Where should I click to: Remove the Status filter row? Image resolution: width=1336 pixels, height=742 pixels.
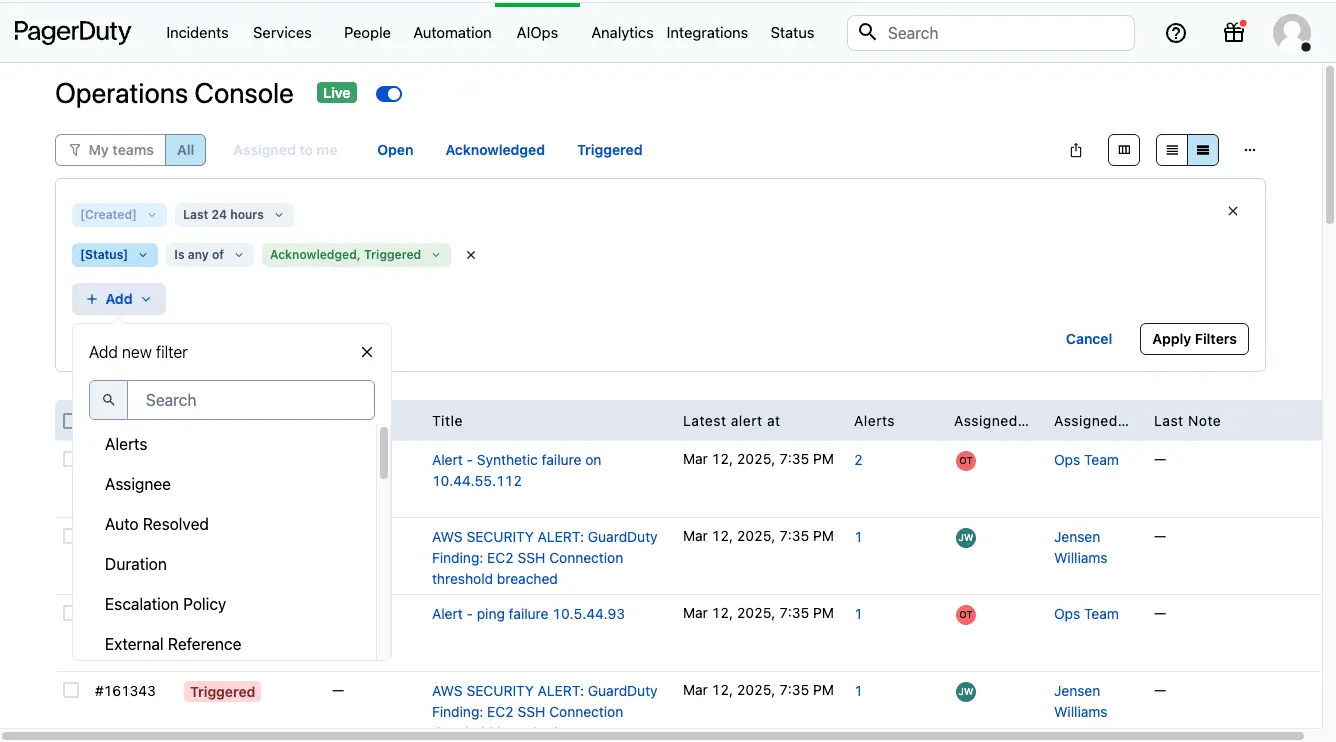[x=471, y=255]
